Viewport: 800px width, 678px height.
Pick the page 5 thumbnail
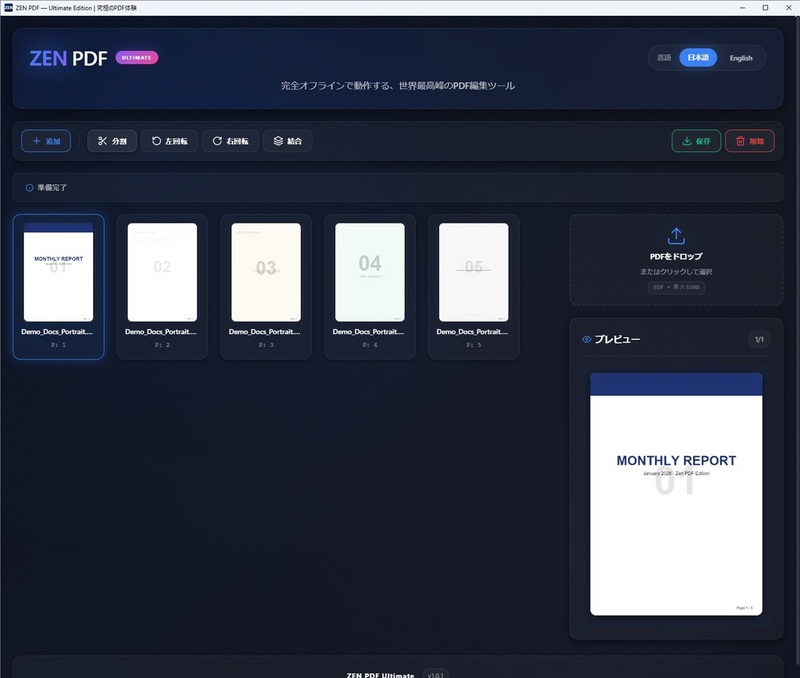474,272
